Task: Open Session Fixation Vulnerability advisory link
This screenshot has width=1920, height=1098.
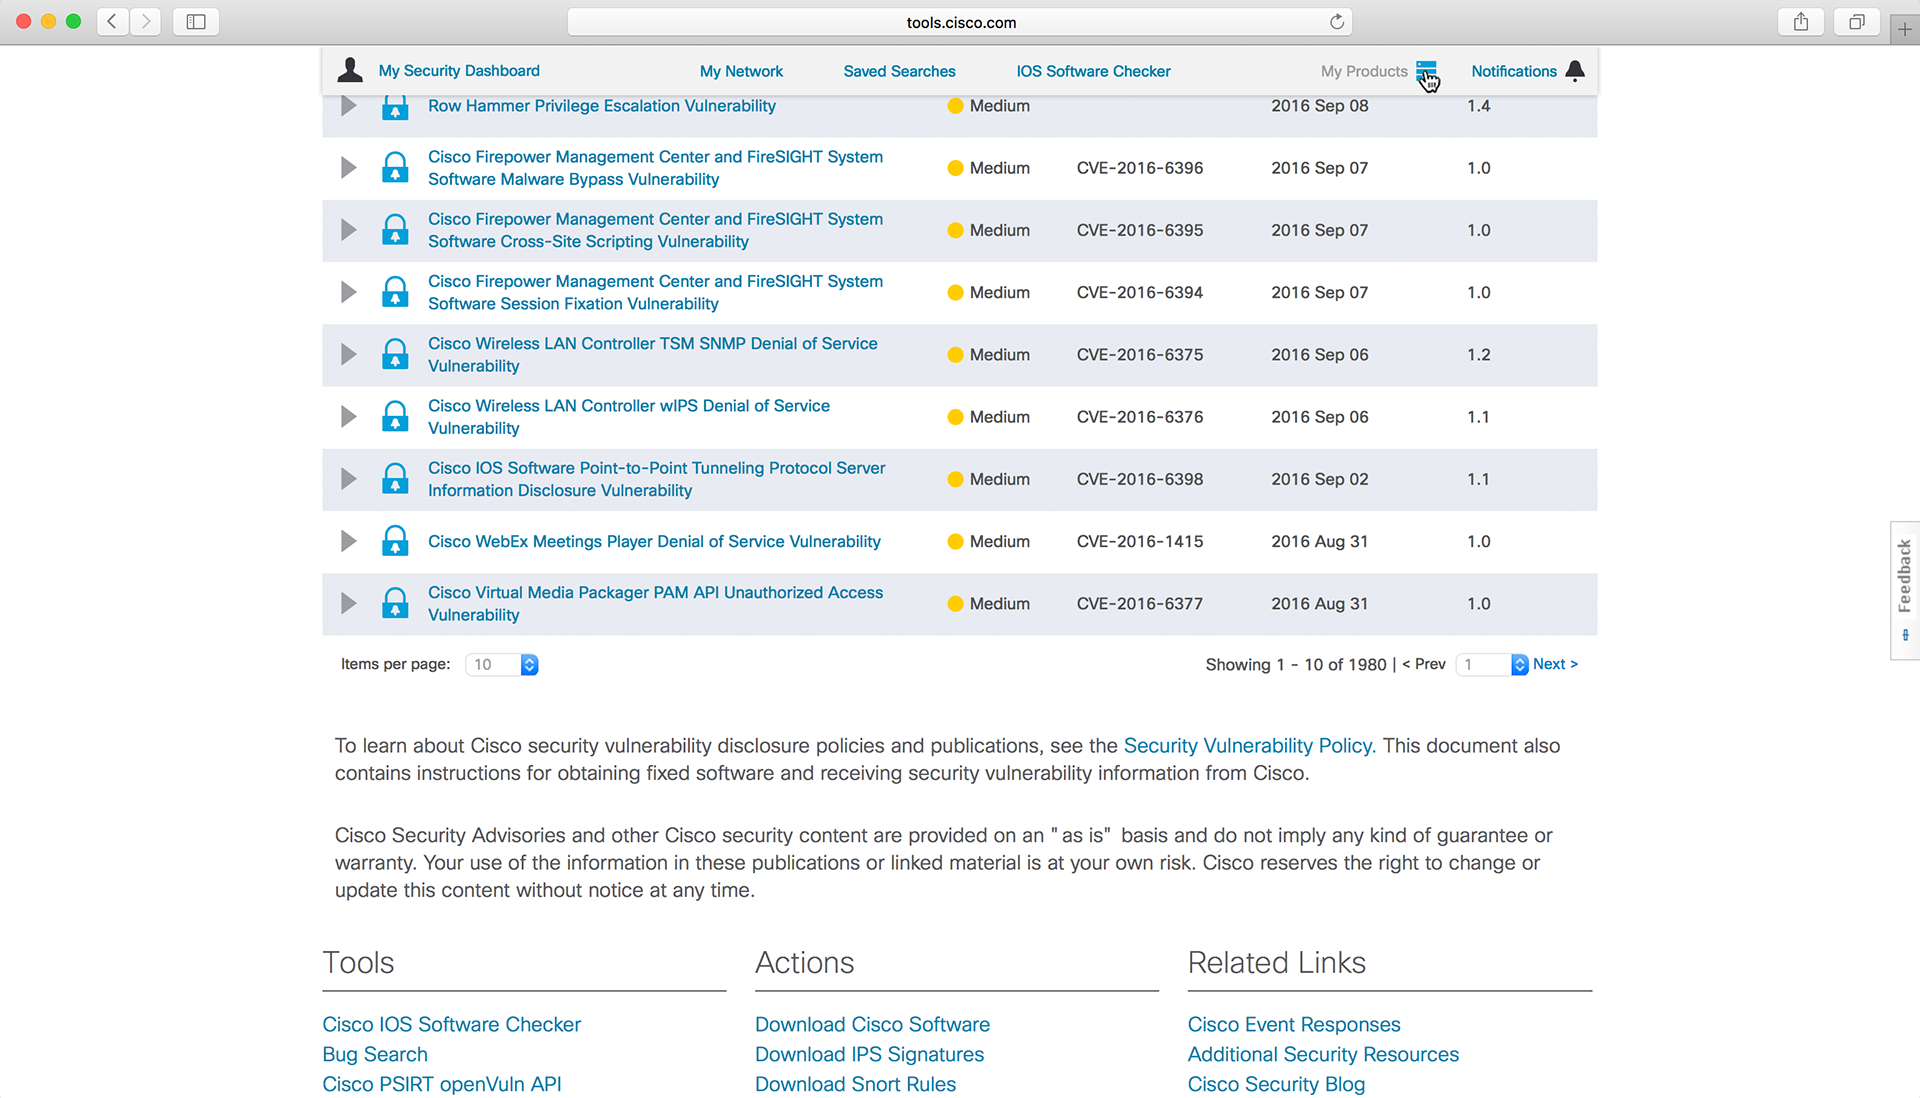Action: [655, 292]
